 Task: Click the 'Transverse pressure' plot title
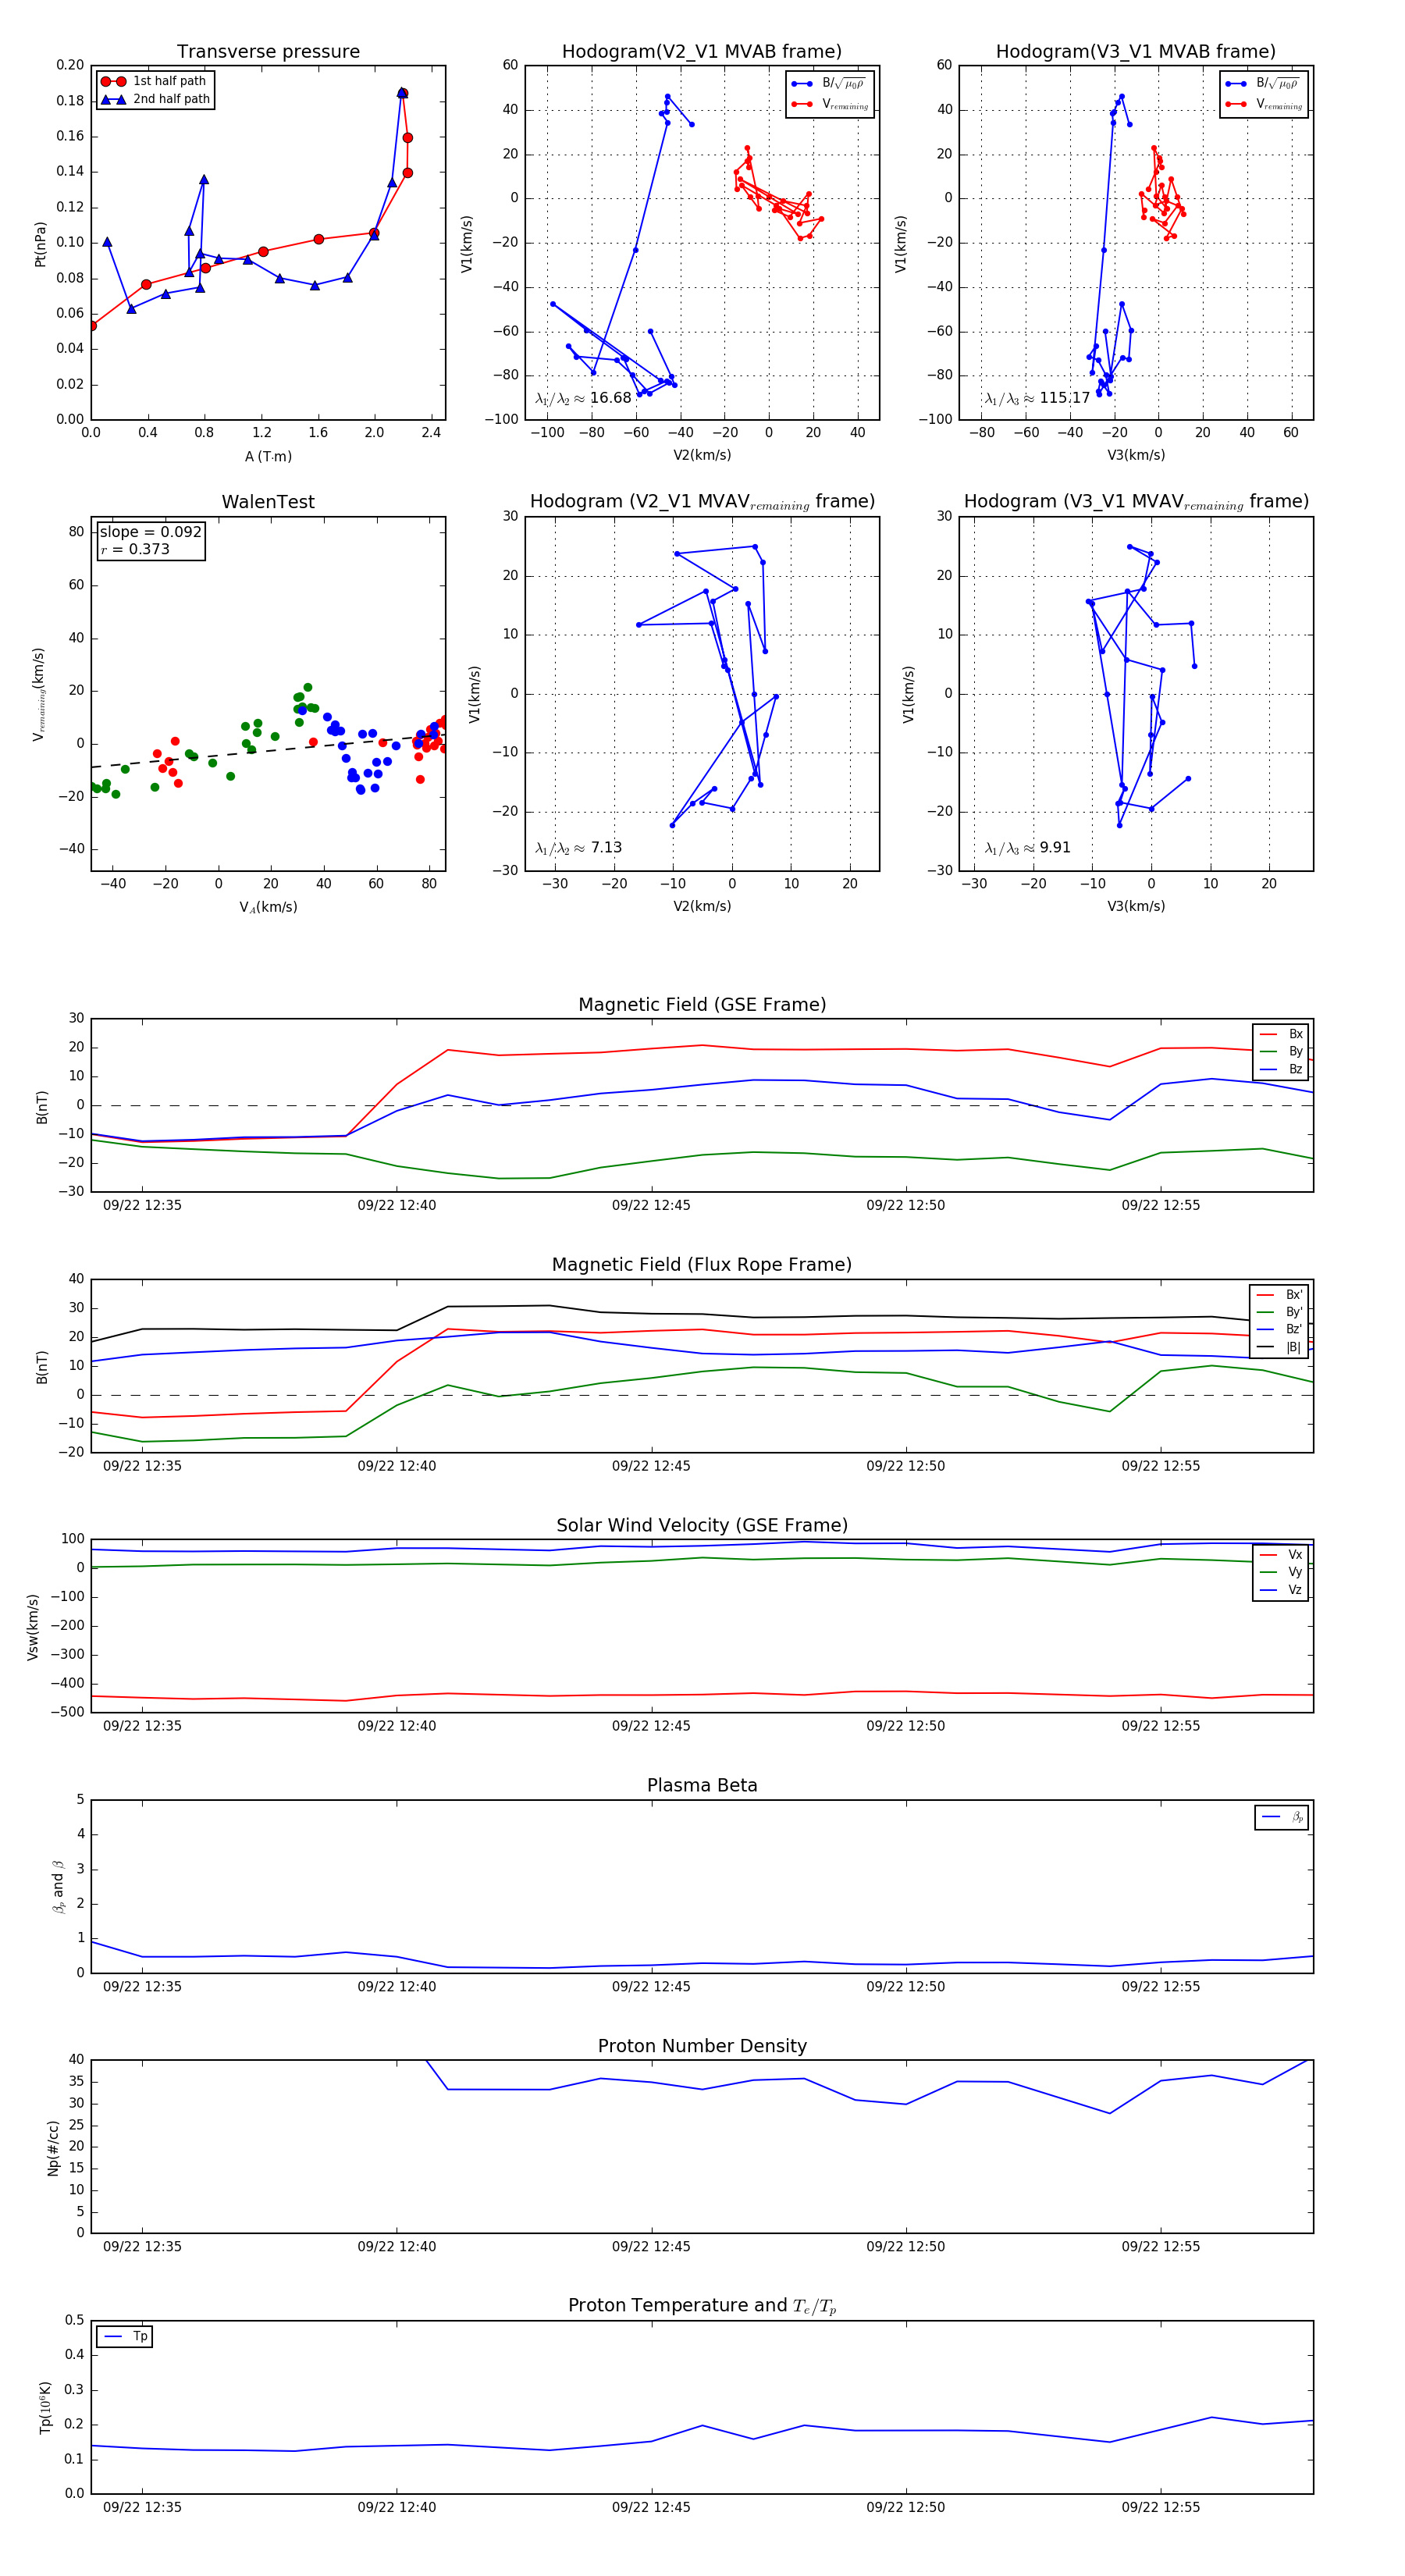[x=268, y=52]
